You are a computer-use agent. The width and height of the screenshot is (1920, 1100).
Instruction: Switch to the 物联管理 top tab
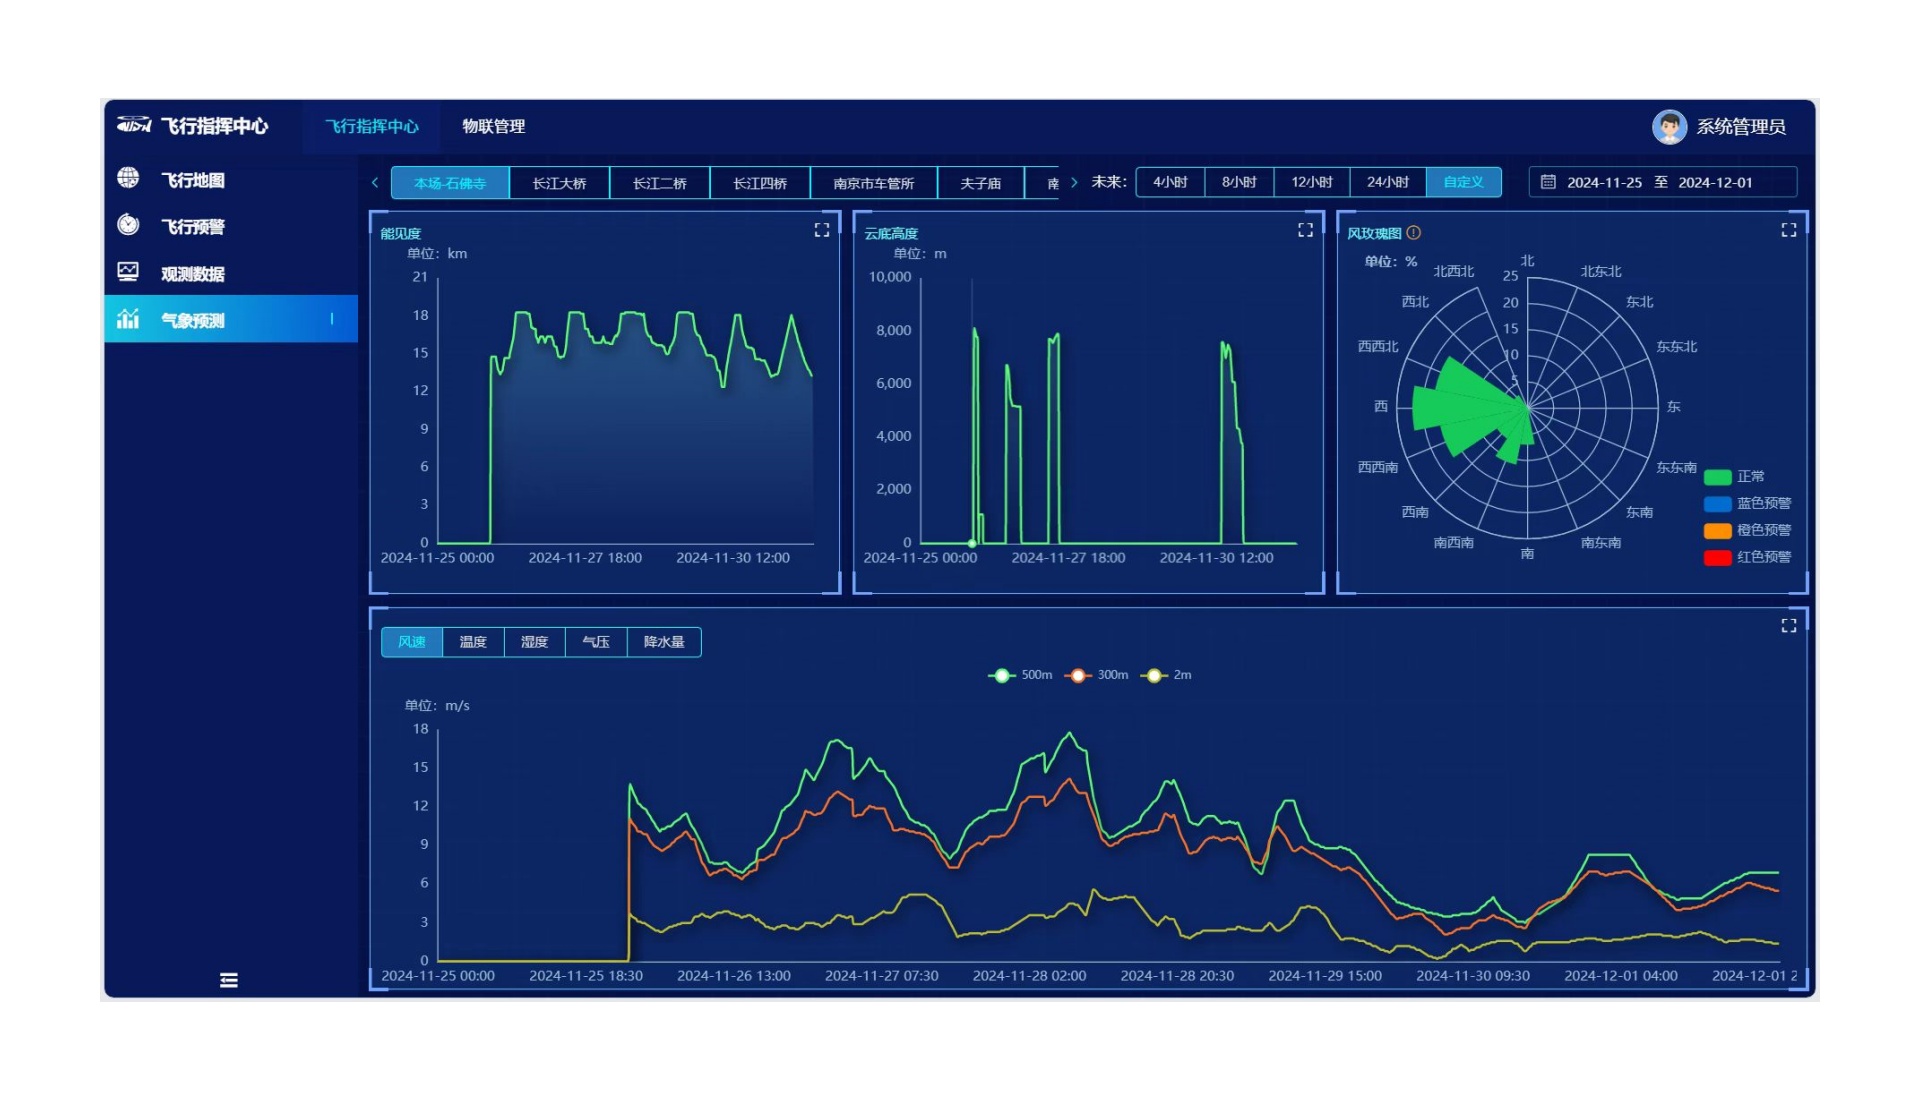tap(493, 126)
